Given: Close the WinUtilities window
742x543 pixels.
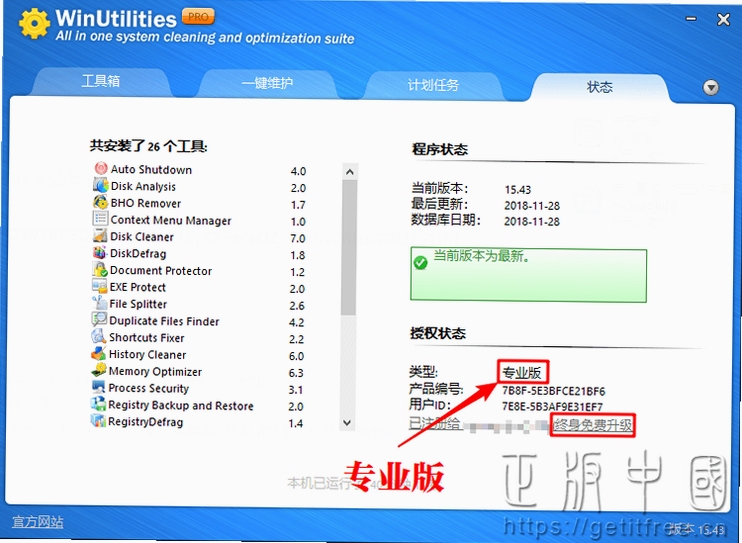Looking at the screenshot, I should tap(723, 19).
